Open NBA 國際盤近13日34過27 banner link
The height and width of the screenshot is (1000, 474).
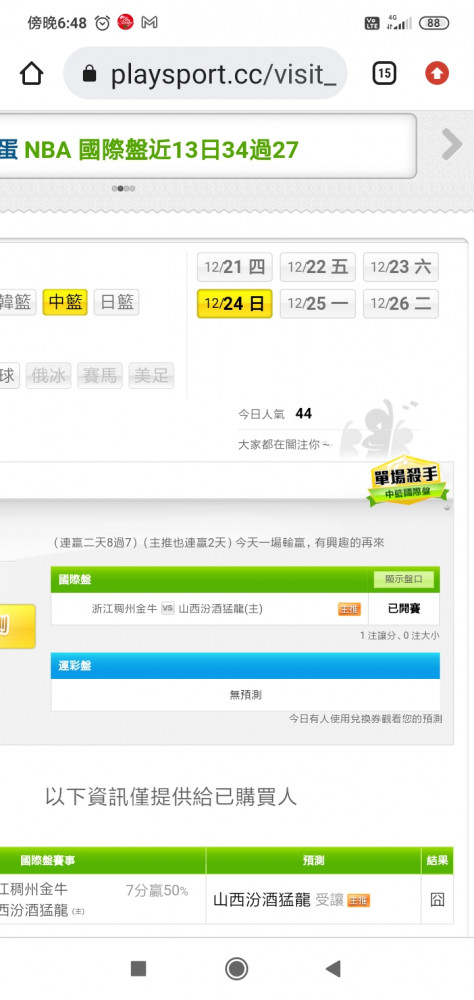pos(162,150)
